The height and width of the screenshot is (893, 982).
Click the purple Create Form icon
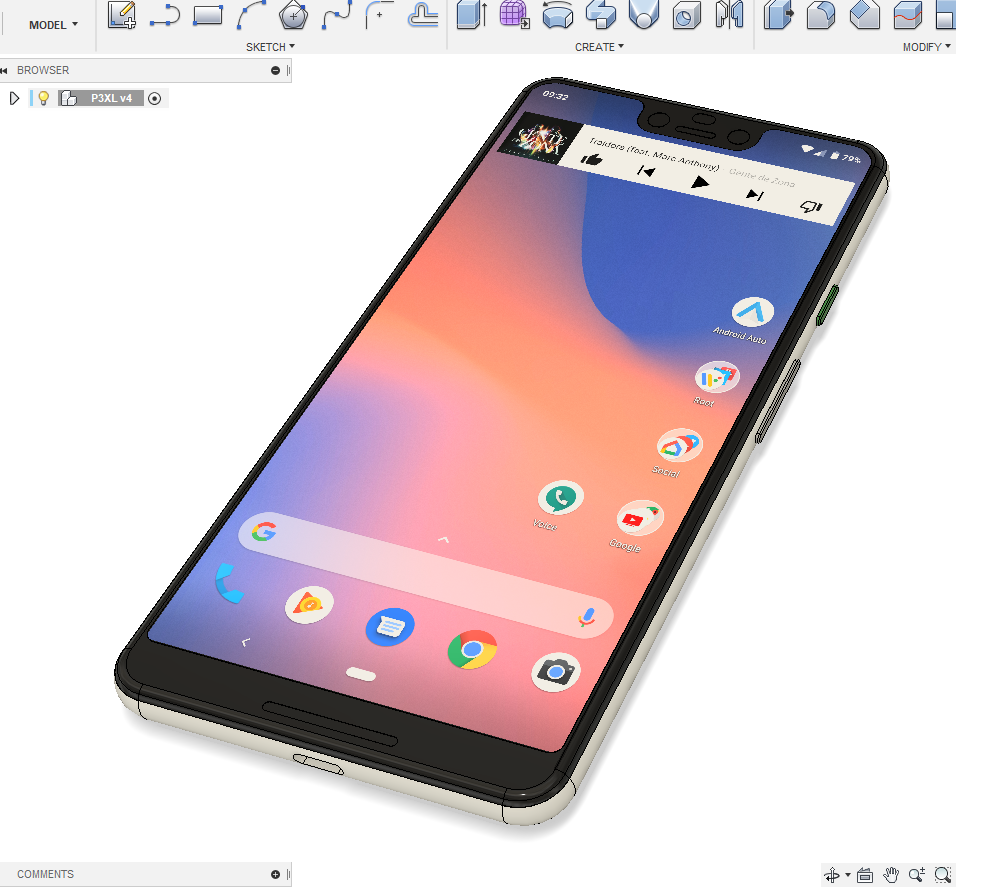(x=514, y=15)
